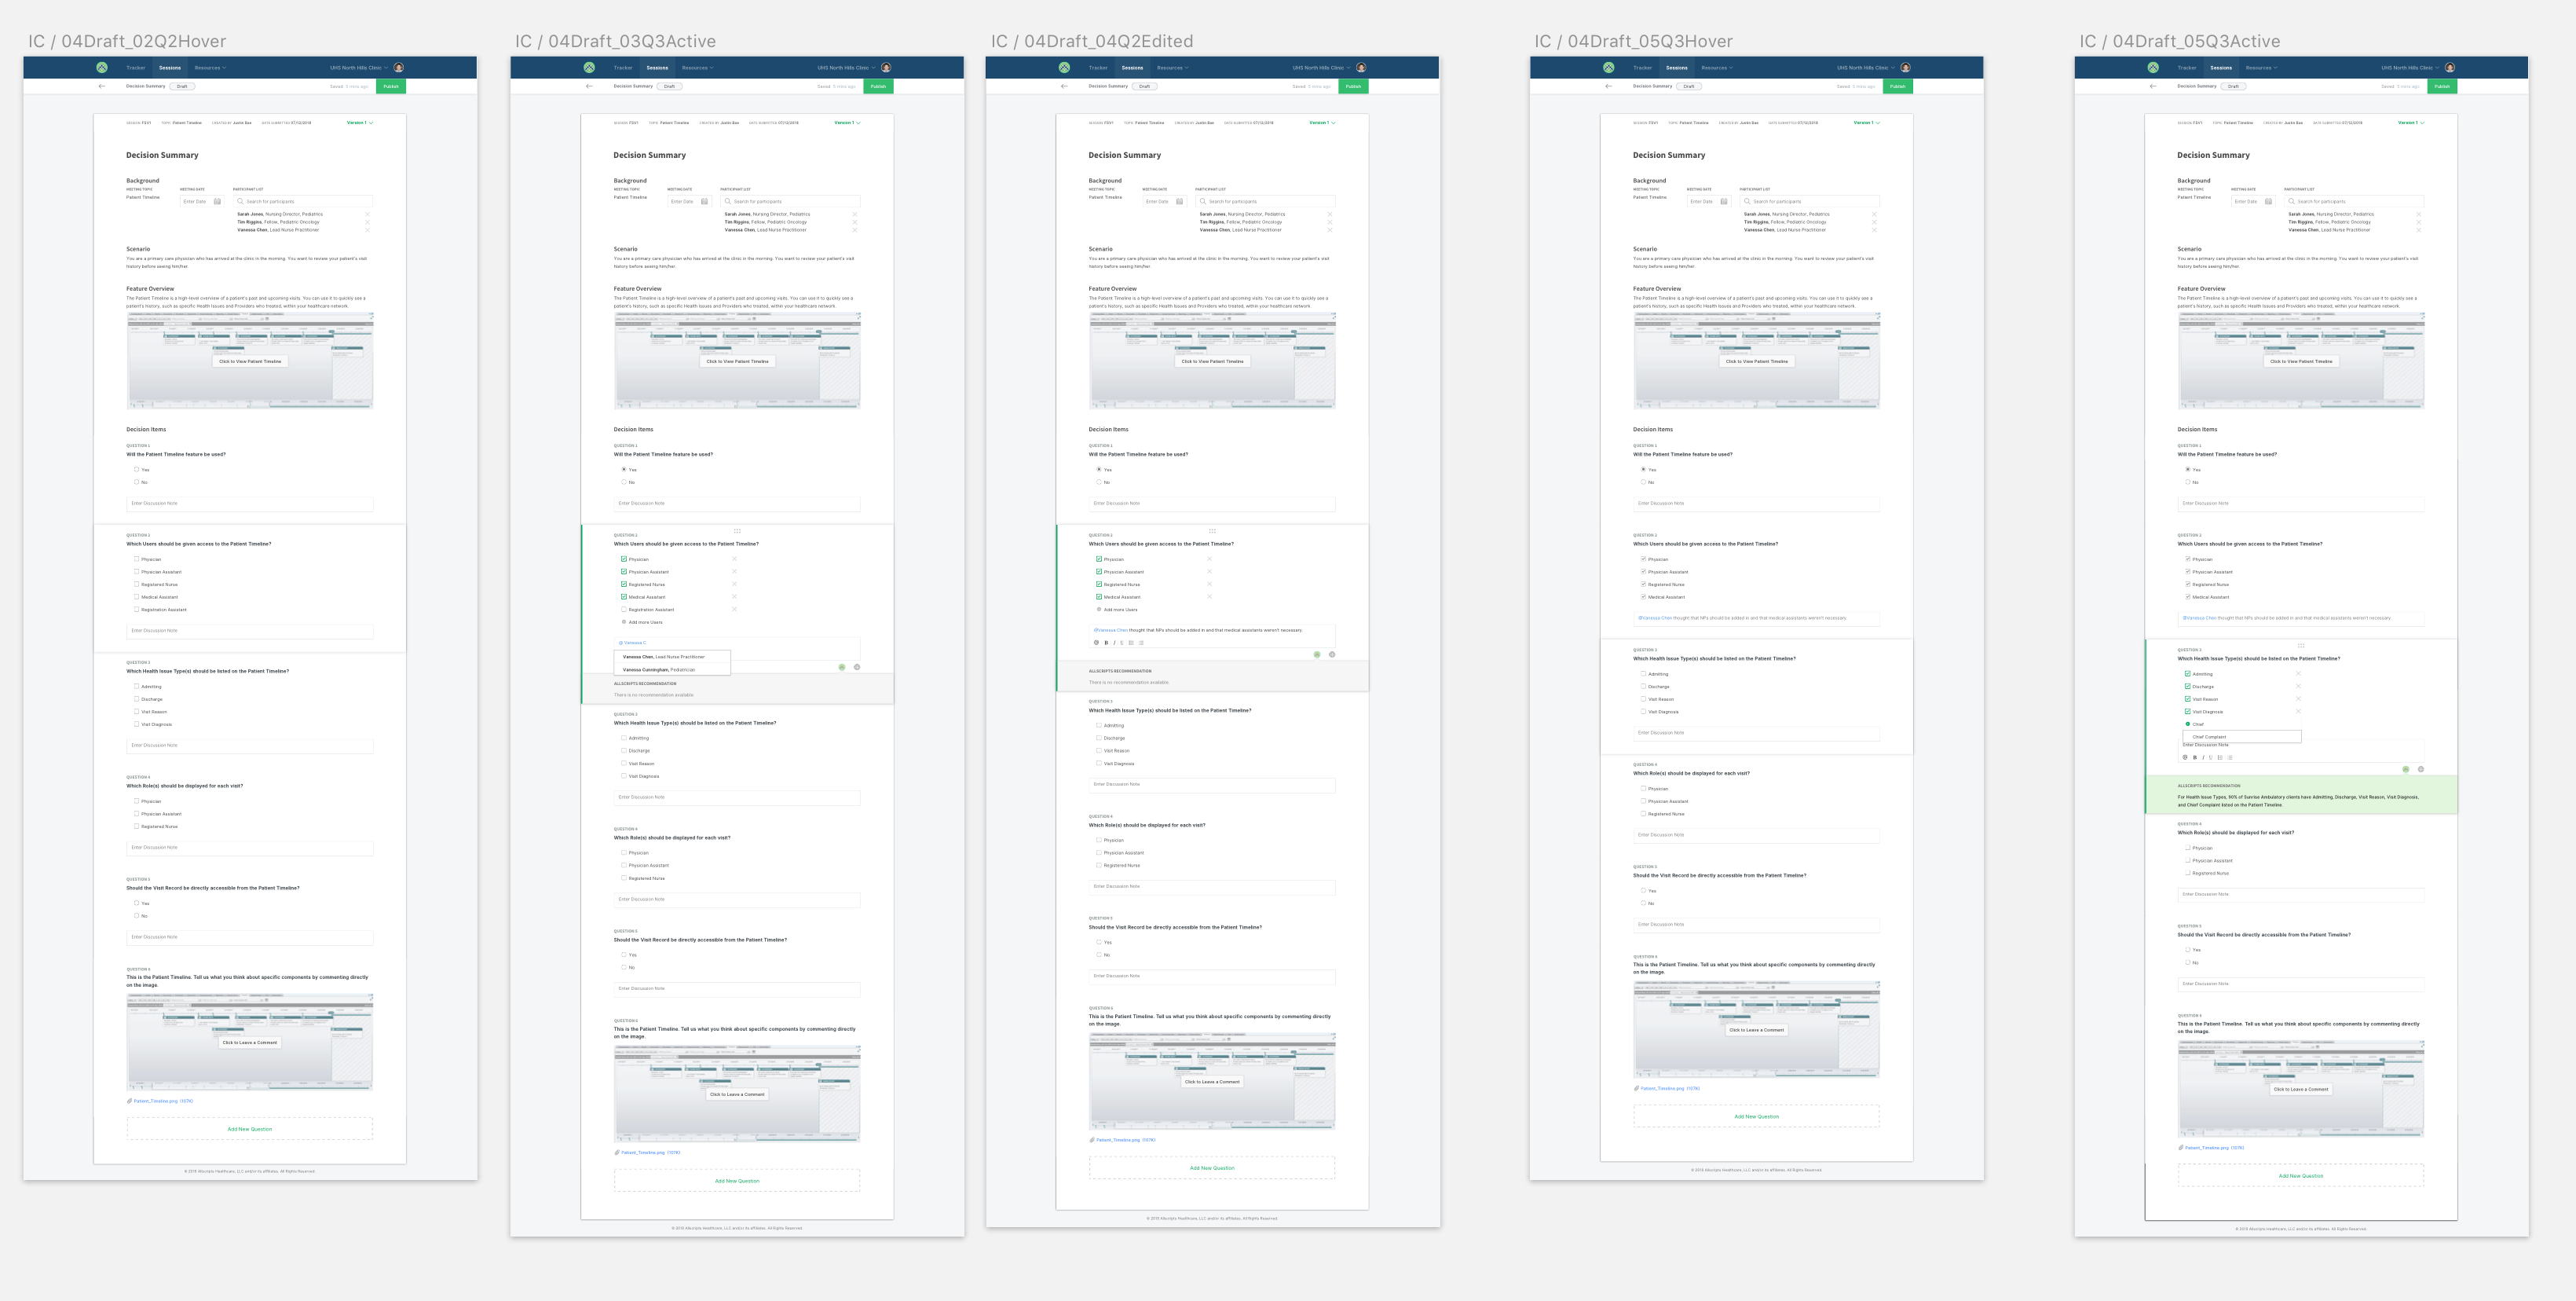Check Medical Assistant in 04Draft_02Q2Hover question 2

tap(136, 597)
